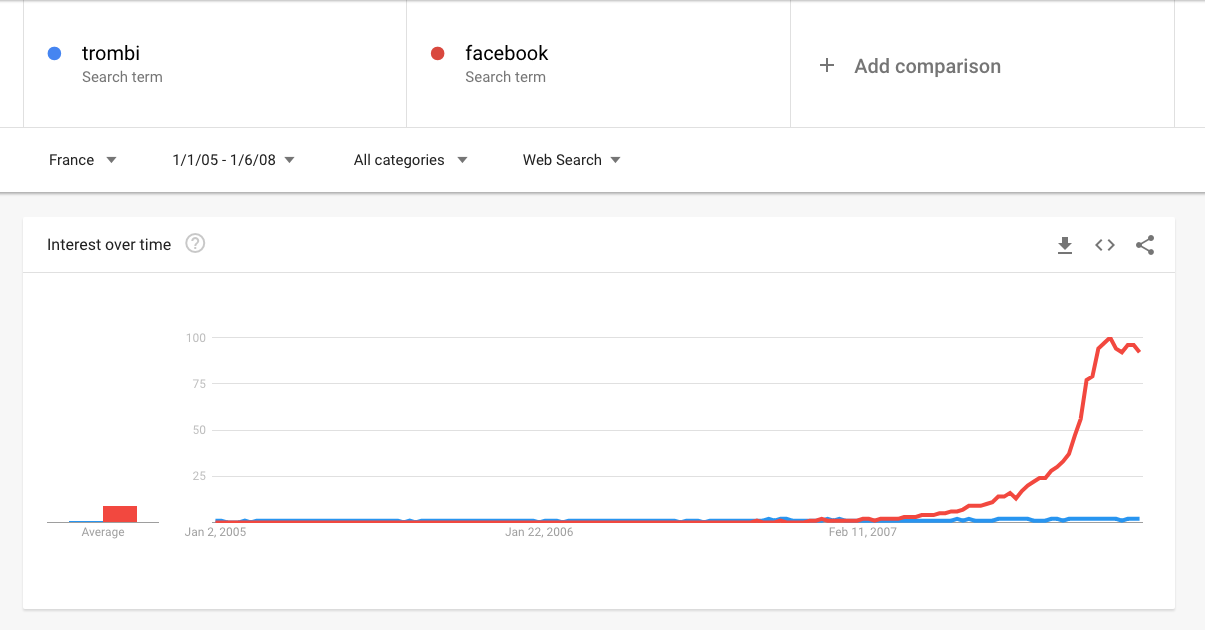Open the embed code icon
The width and height of the screenshot is (1205, 630).
[1105, 245]
